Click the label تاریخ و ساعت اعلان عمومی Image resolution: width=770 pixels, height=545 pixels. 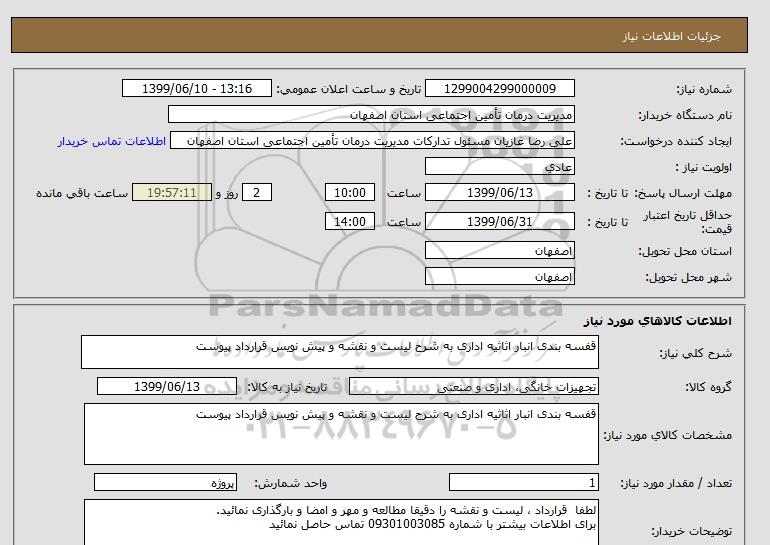tap(349, 89)
